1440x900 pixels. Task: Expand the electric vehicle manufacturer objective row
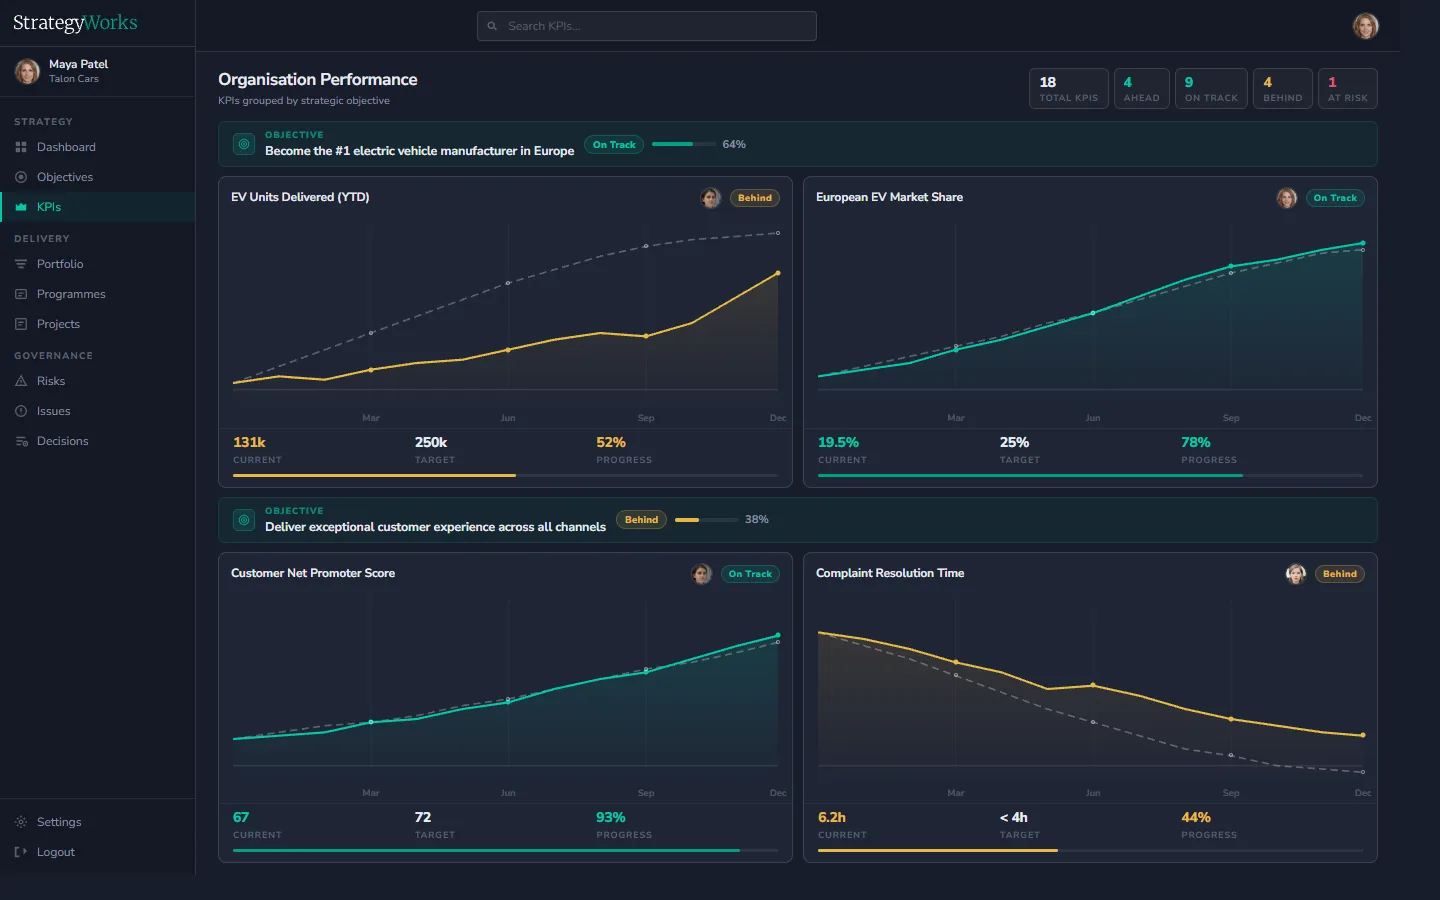pos(797,144)
